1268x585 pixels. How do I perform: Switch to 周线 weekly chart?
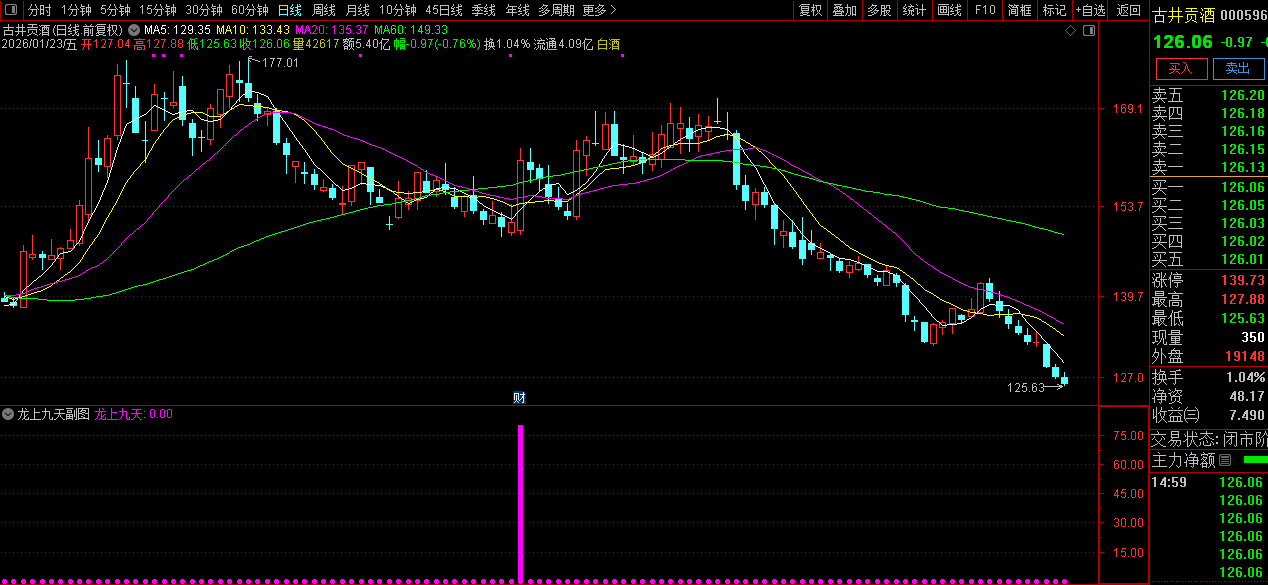324,10
